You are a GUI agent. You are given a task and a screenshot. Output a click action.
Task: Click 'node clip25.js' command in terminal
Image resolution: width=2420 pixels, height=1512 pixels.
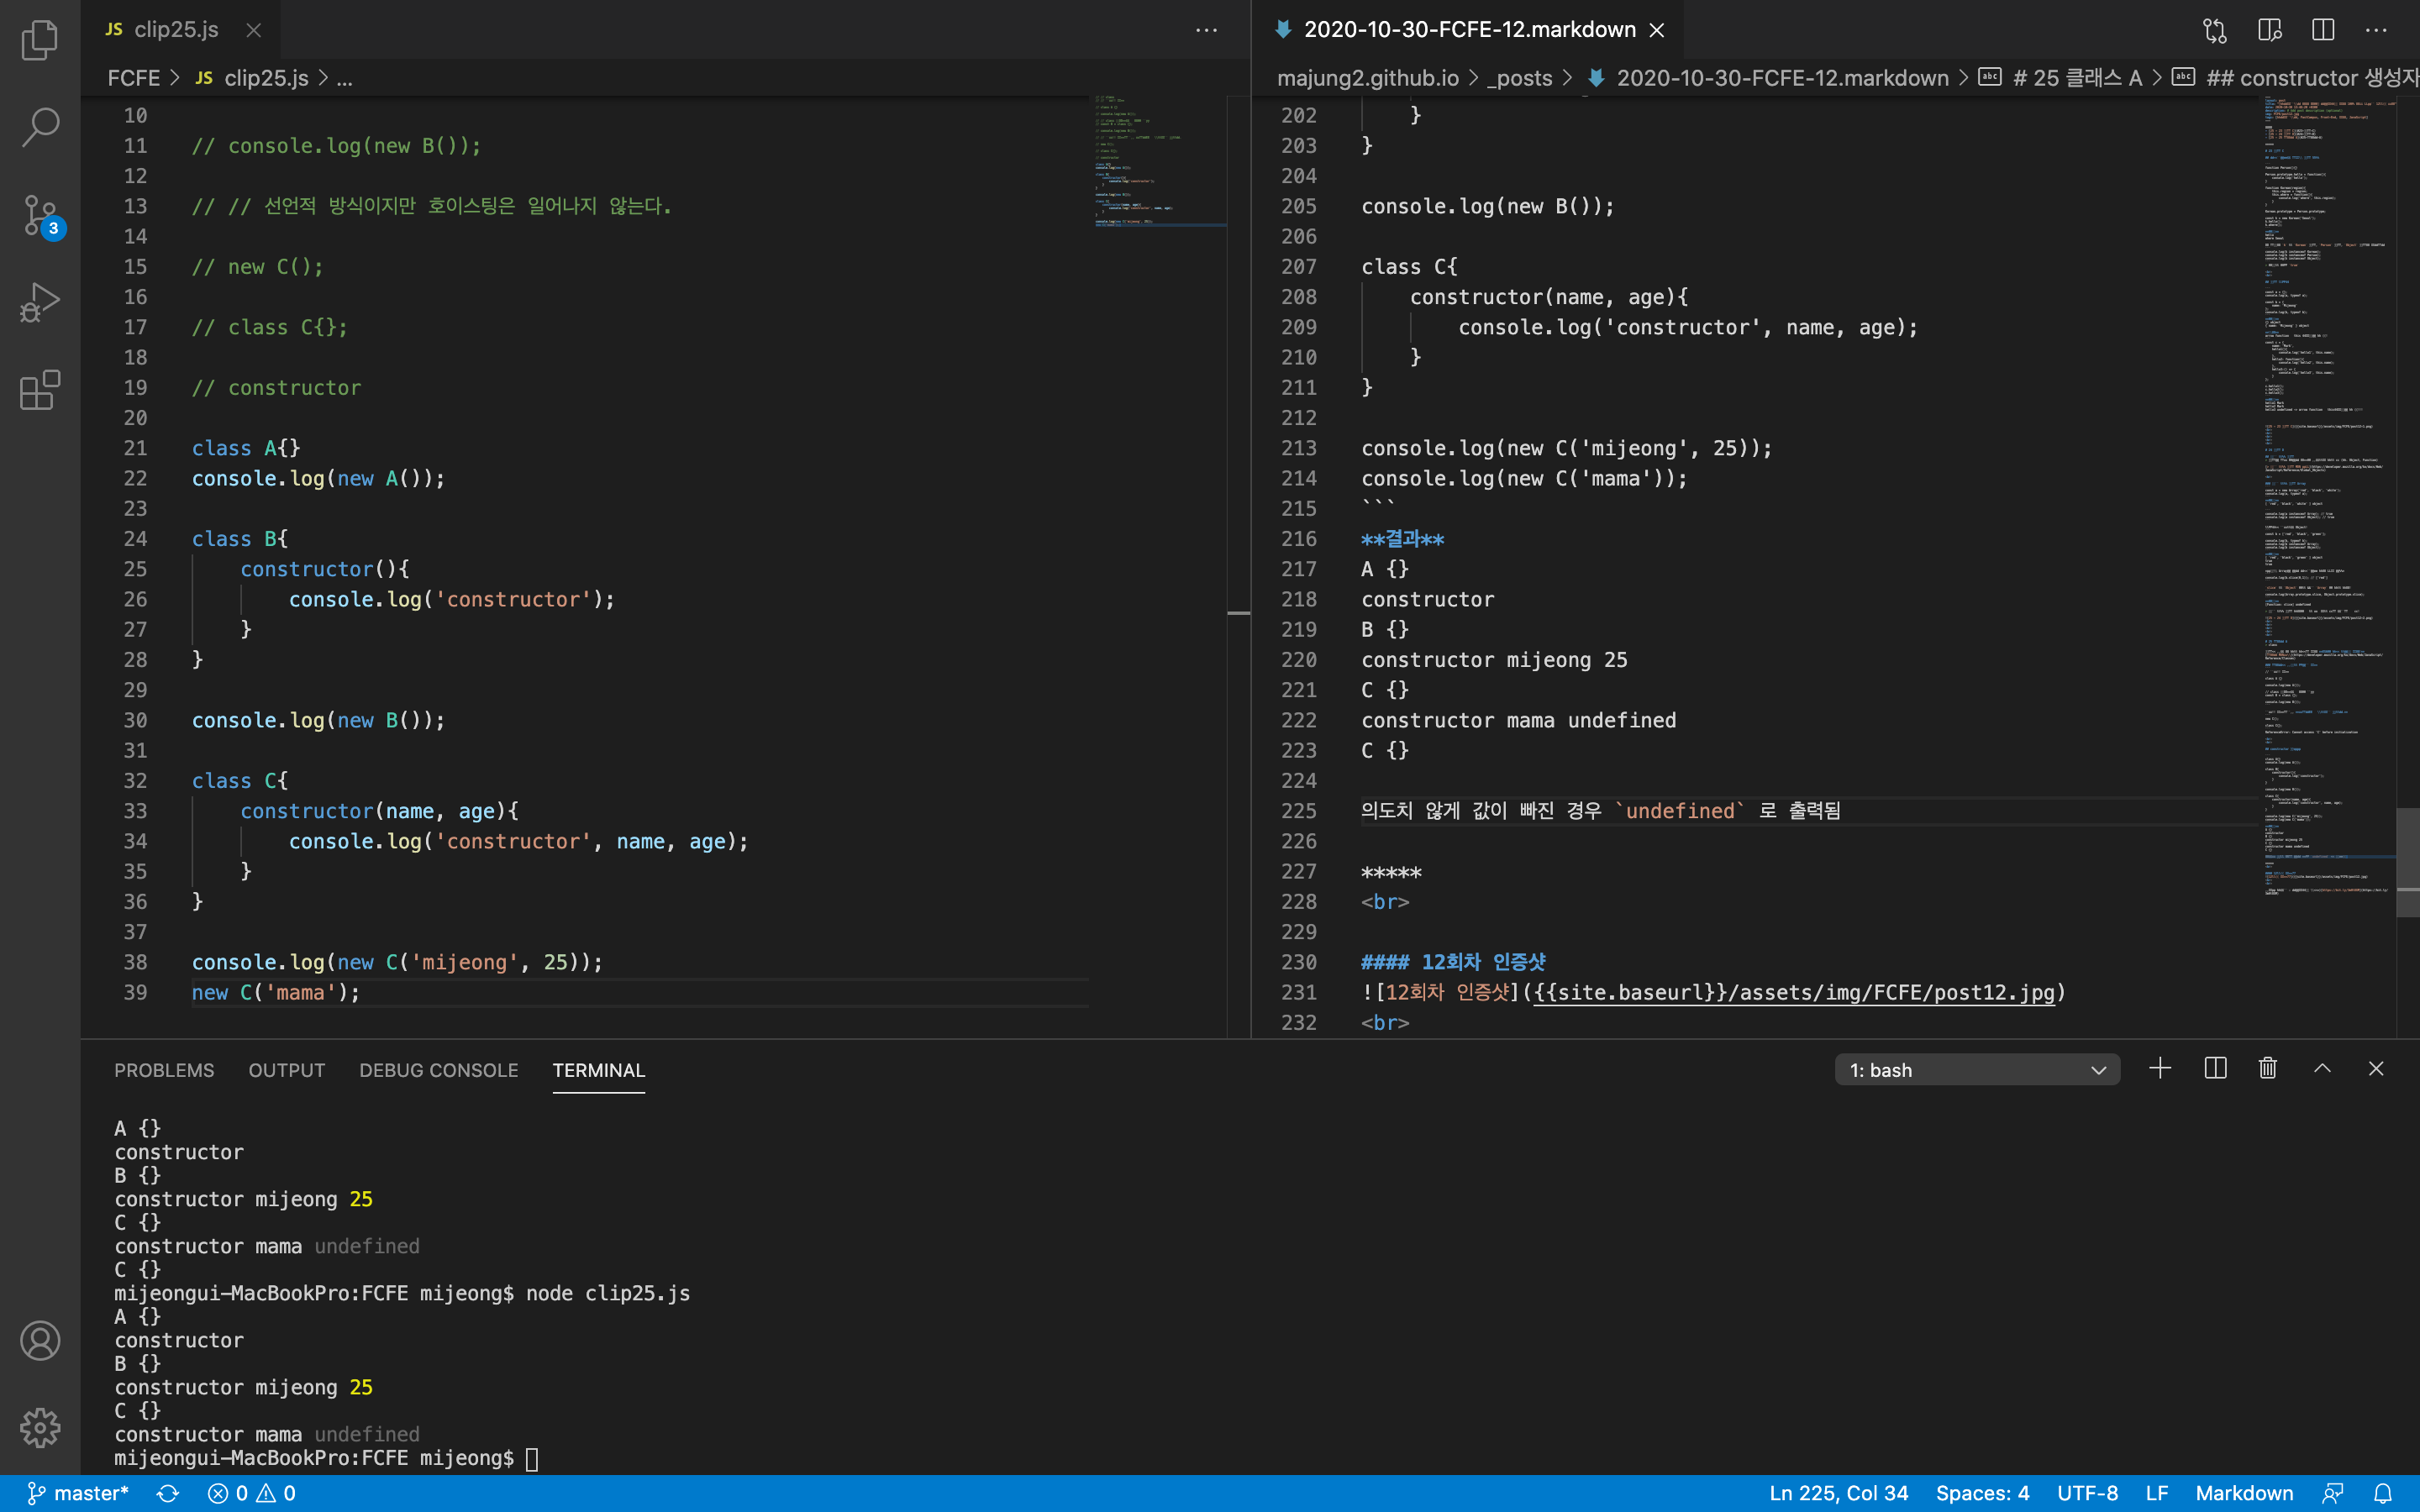(608, 1294)
